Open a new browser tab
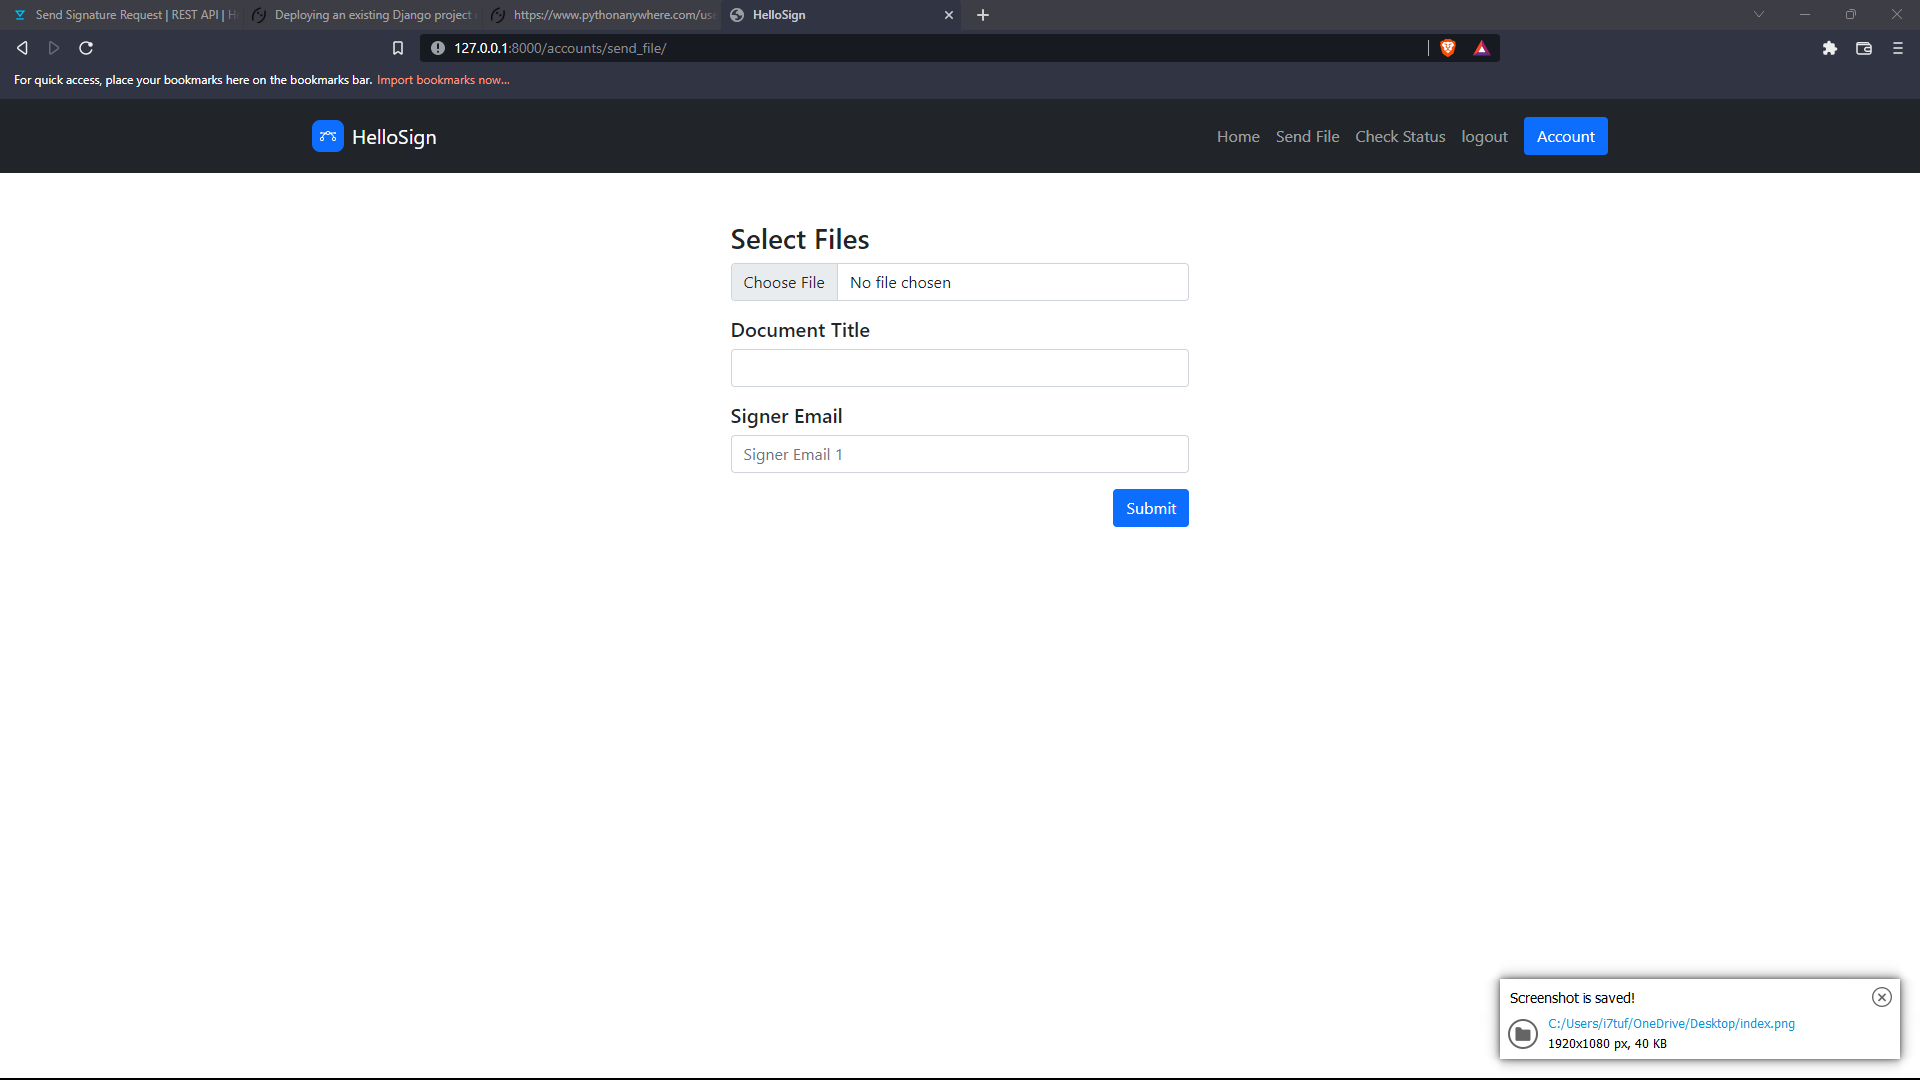Viewport: 1920px width, 1080px height. click(x=982, y=15)
